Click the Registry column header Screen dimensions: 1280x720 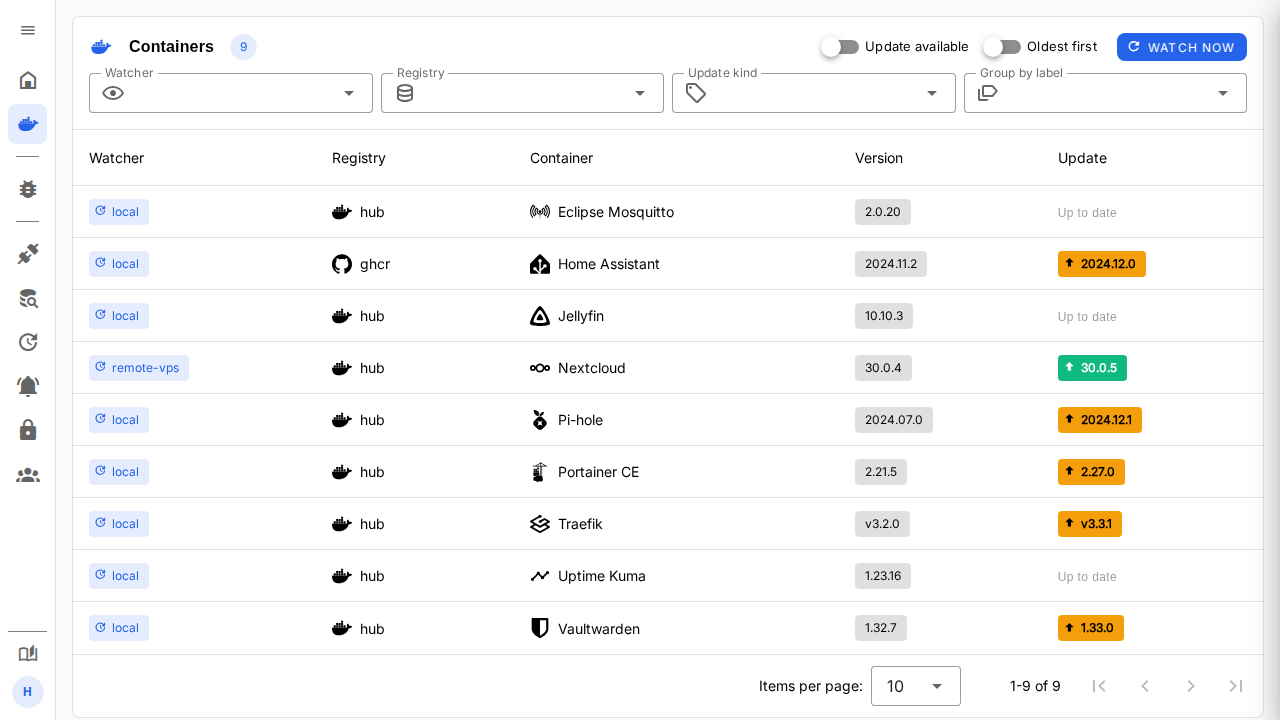coord(359,158)
